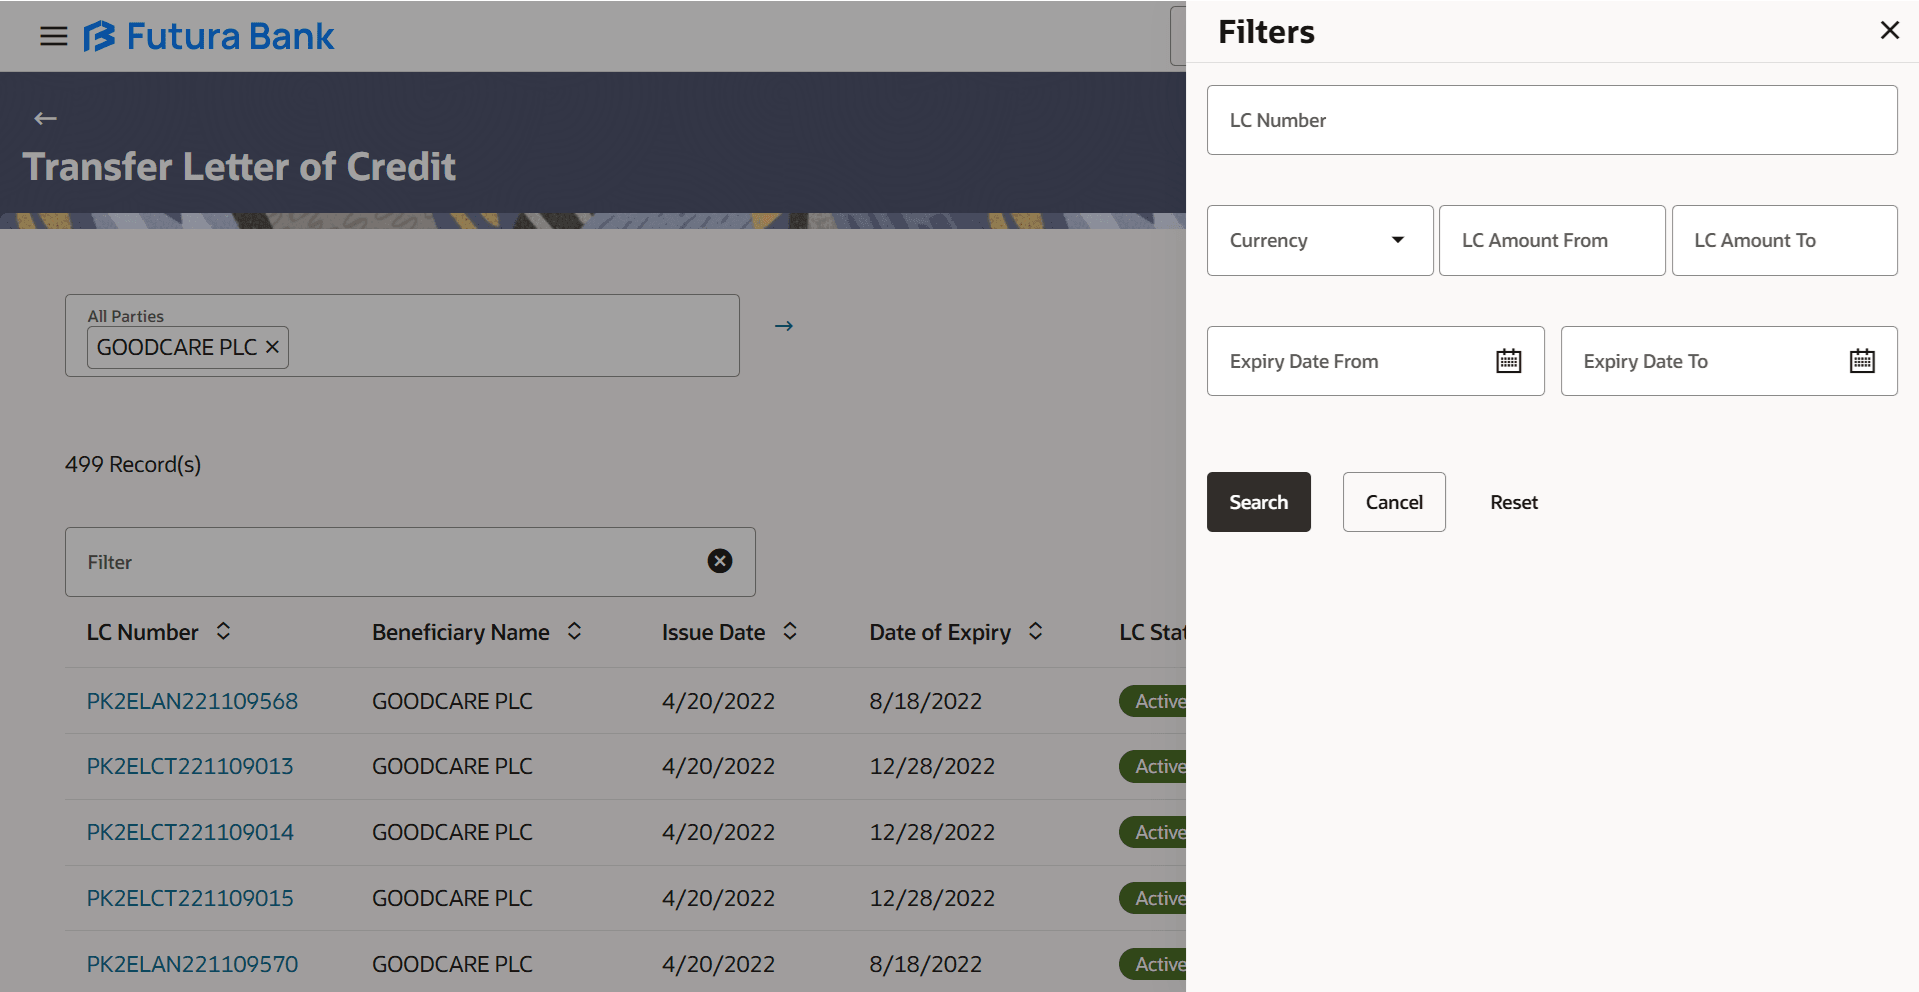Apply party selection via right arrow icon
This screenshot has width=1919, height=992.
click(784, 325)
